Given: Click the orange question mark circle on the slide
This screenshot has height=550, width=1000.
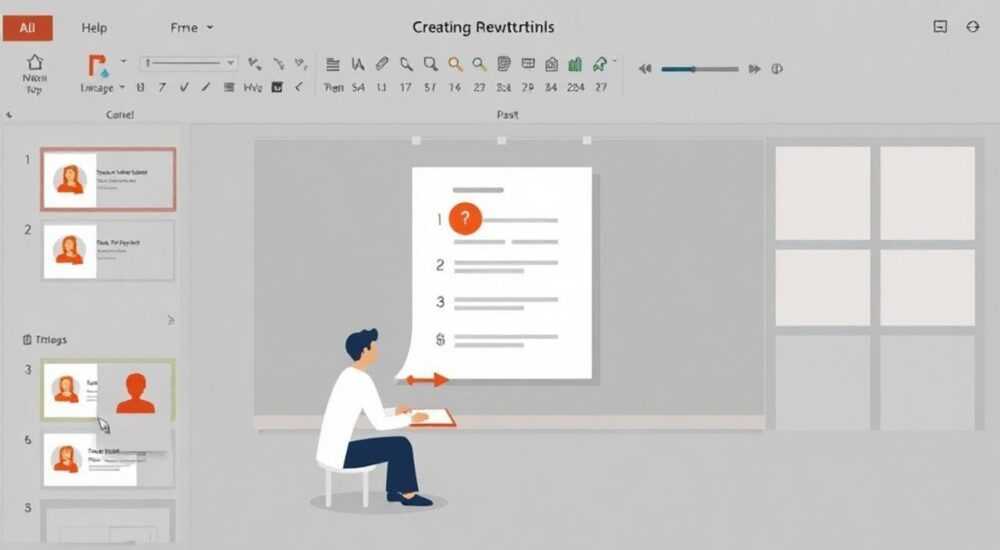Looking at the screenshot, I should (465, 219).
